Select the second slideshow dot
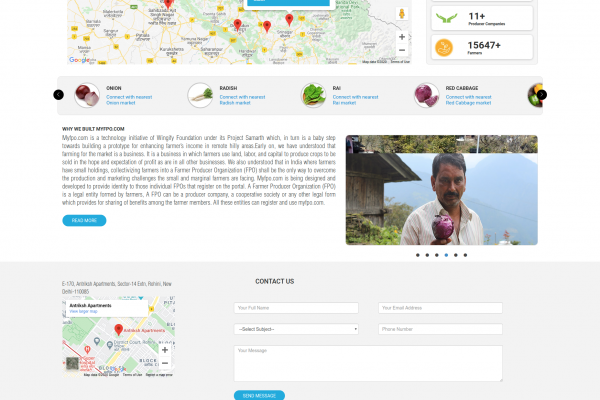The height and width of the screenshot is (400, 600). (x=427, y=255)
